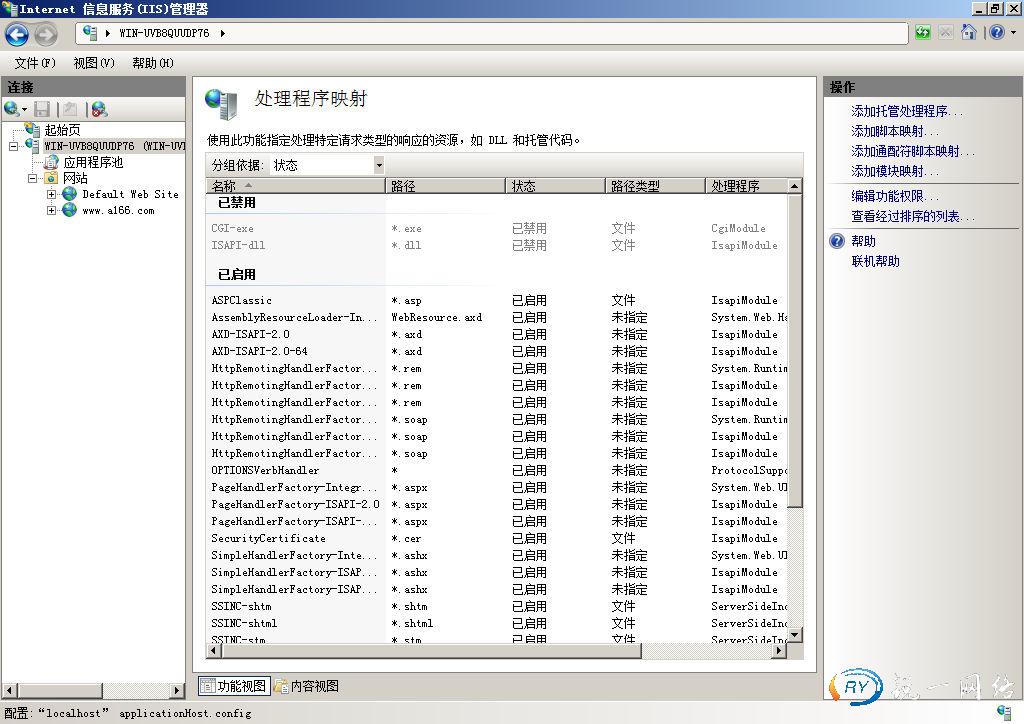Click the 编辑功能权限 action link
Screen dimensions: 1024x724
click(x=894, y=196)
